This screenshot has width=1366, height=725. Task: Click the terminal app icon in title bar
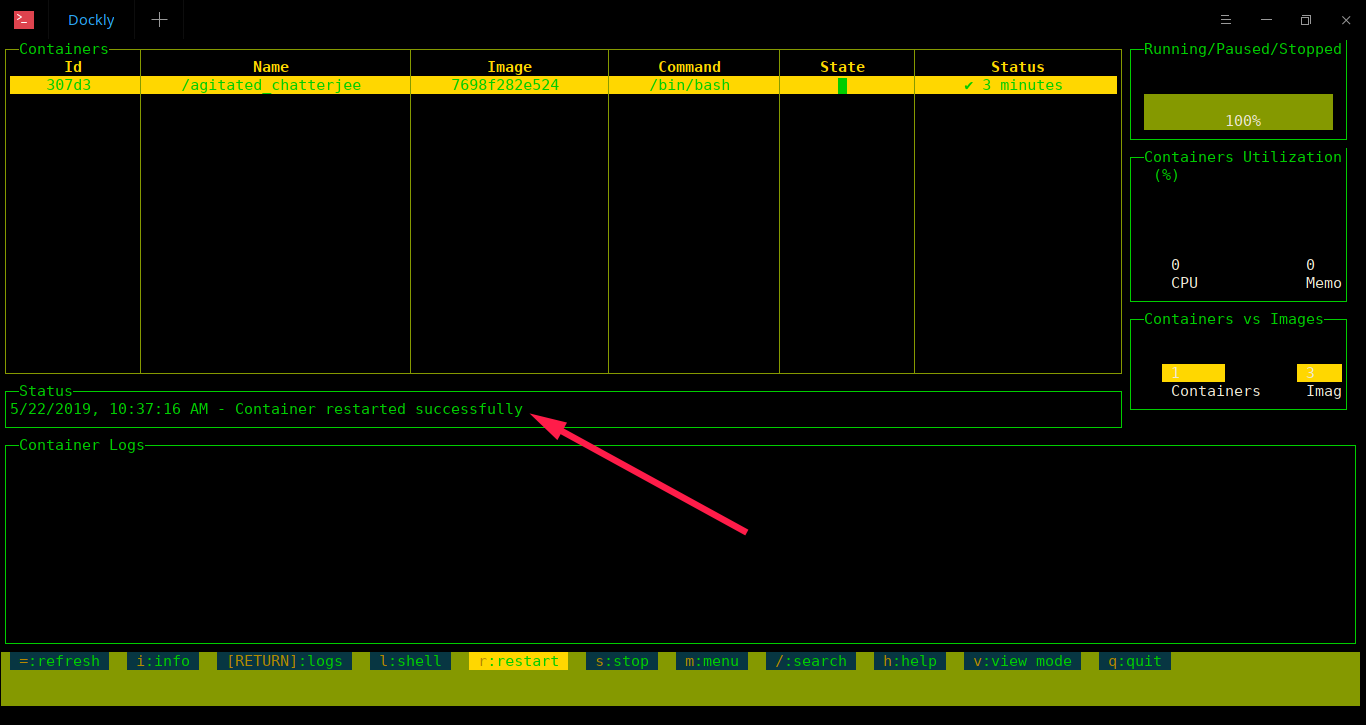24,19
